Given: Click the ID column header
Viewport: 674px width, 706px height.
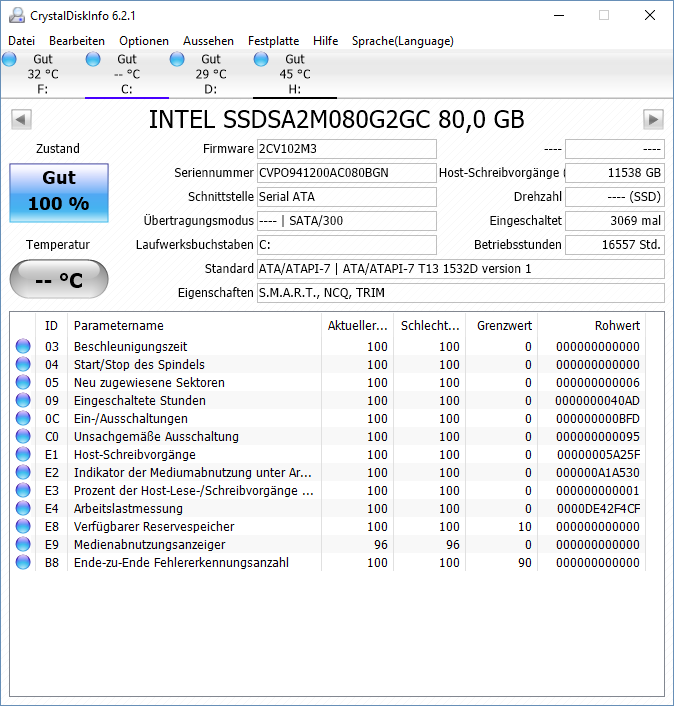Looking at the screenshot, I should click(x=51, y=326).
